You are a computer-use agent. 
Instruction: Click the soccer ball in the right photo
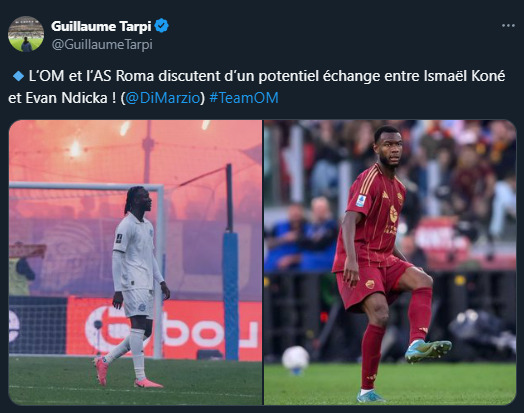[295, 360]
